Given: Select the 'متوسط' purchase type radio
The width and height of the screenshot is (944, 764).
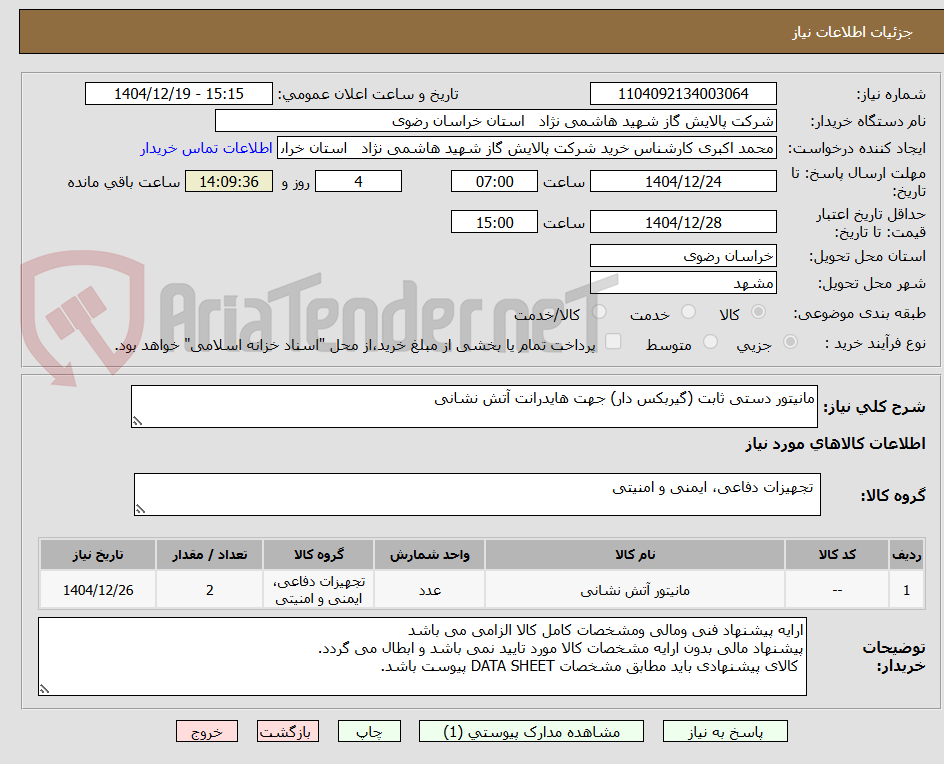Looking at the screenshot, I should pyautogui.click(x=710, y=342).
